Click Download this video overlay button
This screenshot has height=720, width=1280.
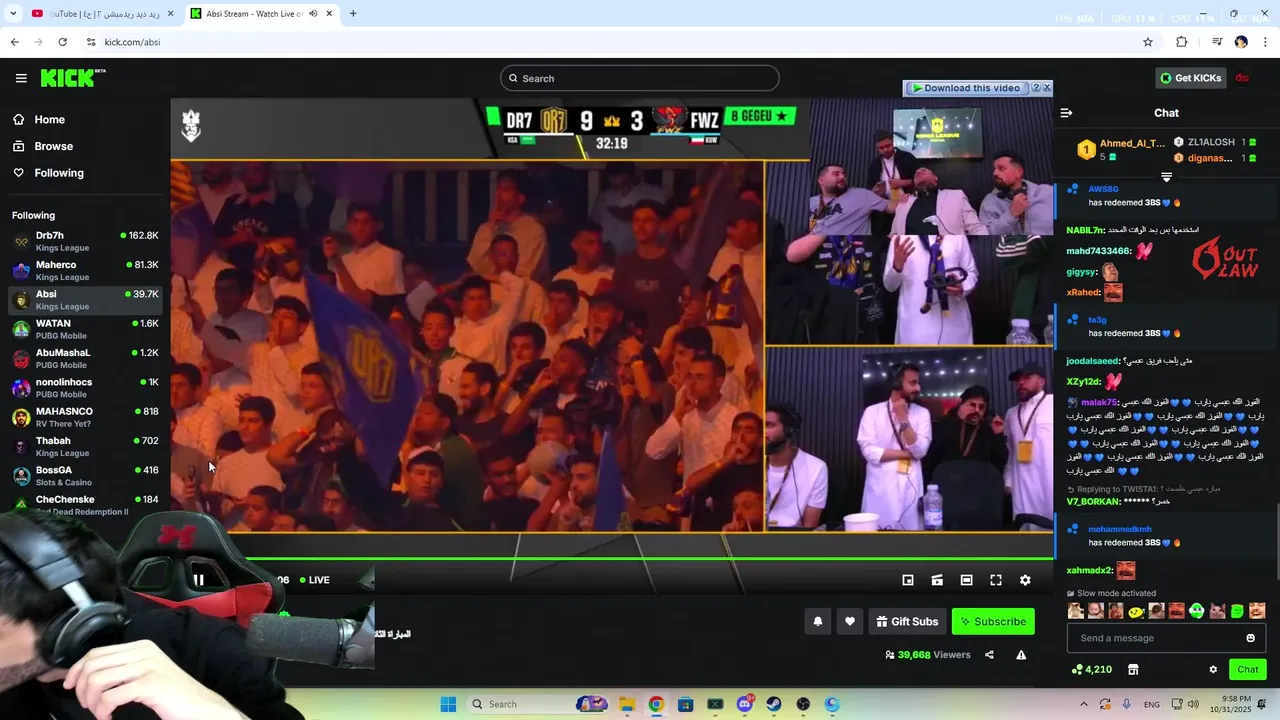click(x=965, y=88)
